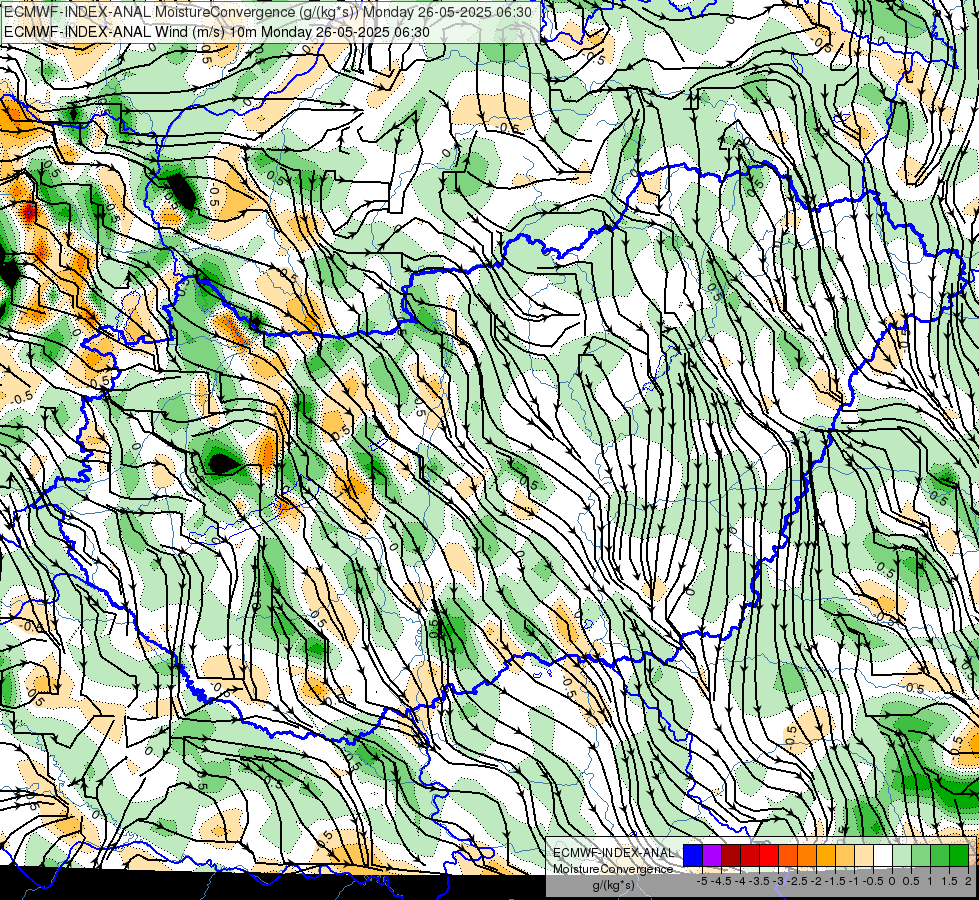Image resolution: width=979 pixels, height=900 pixels.
Task: Click the -2 value on legend scale
Action: coord(816,881)
